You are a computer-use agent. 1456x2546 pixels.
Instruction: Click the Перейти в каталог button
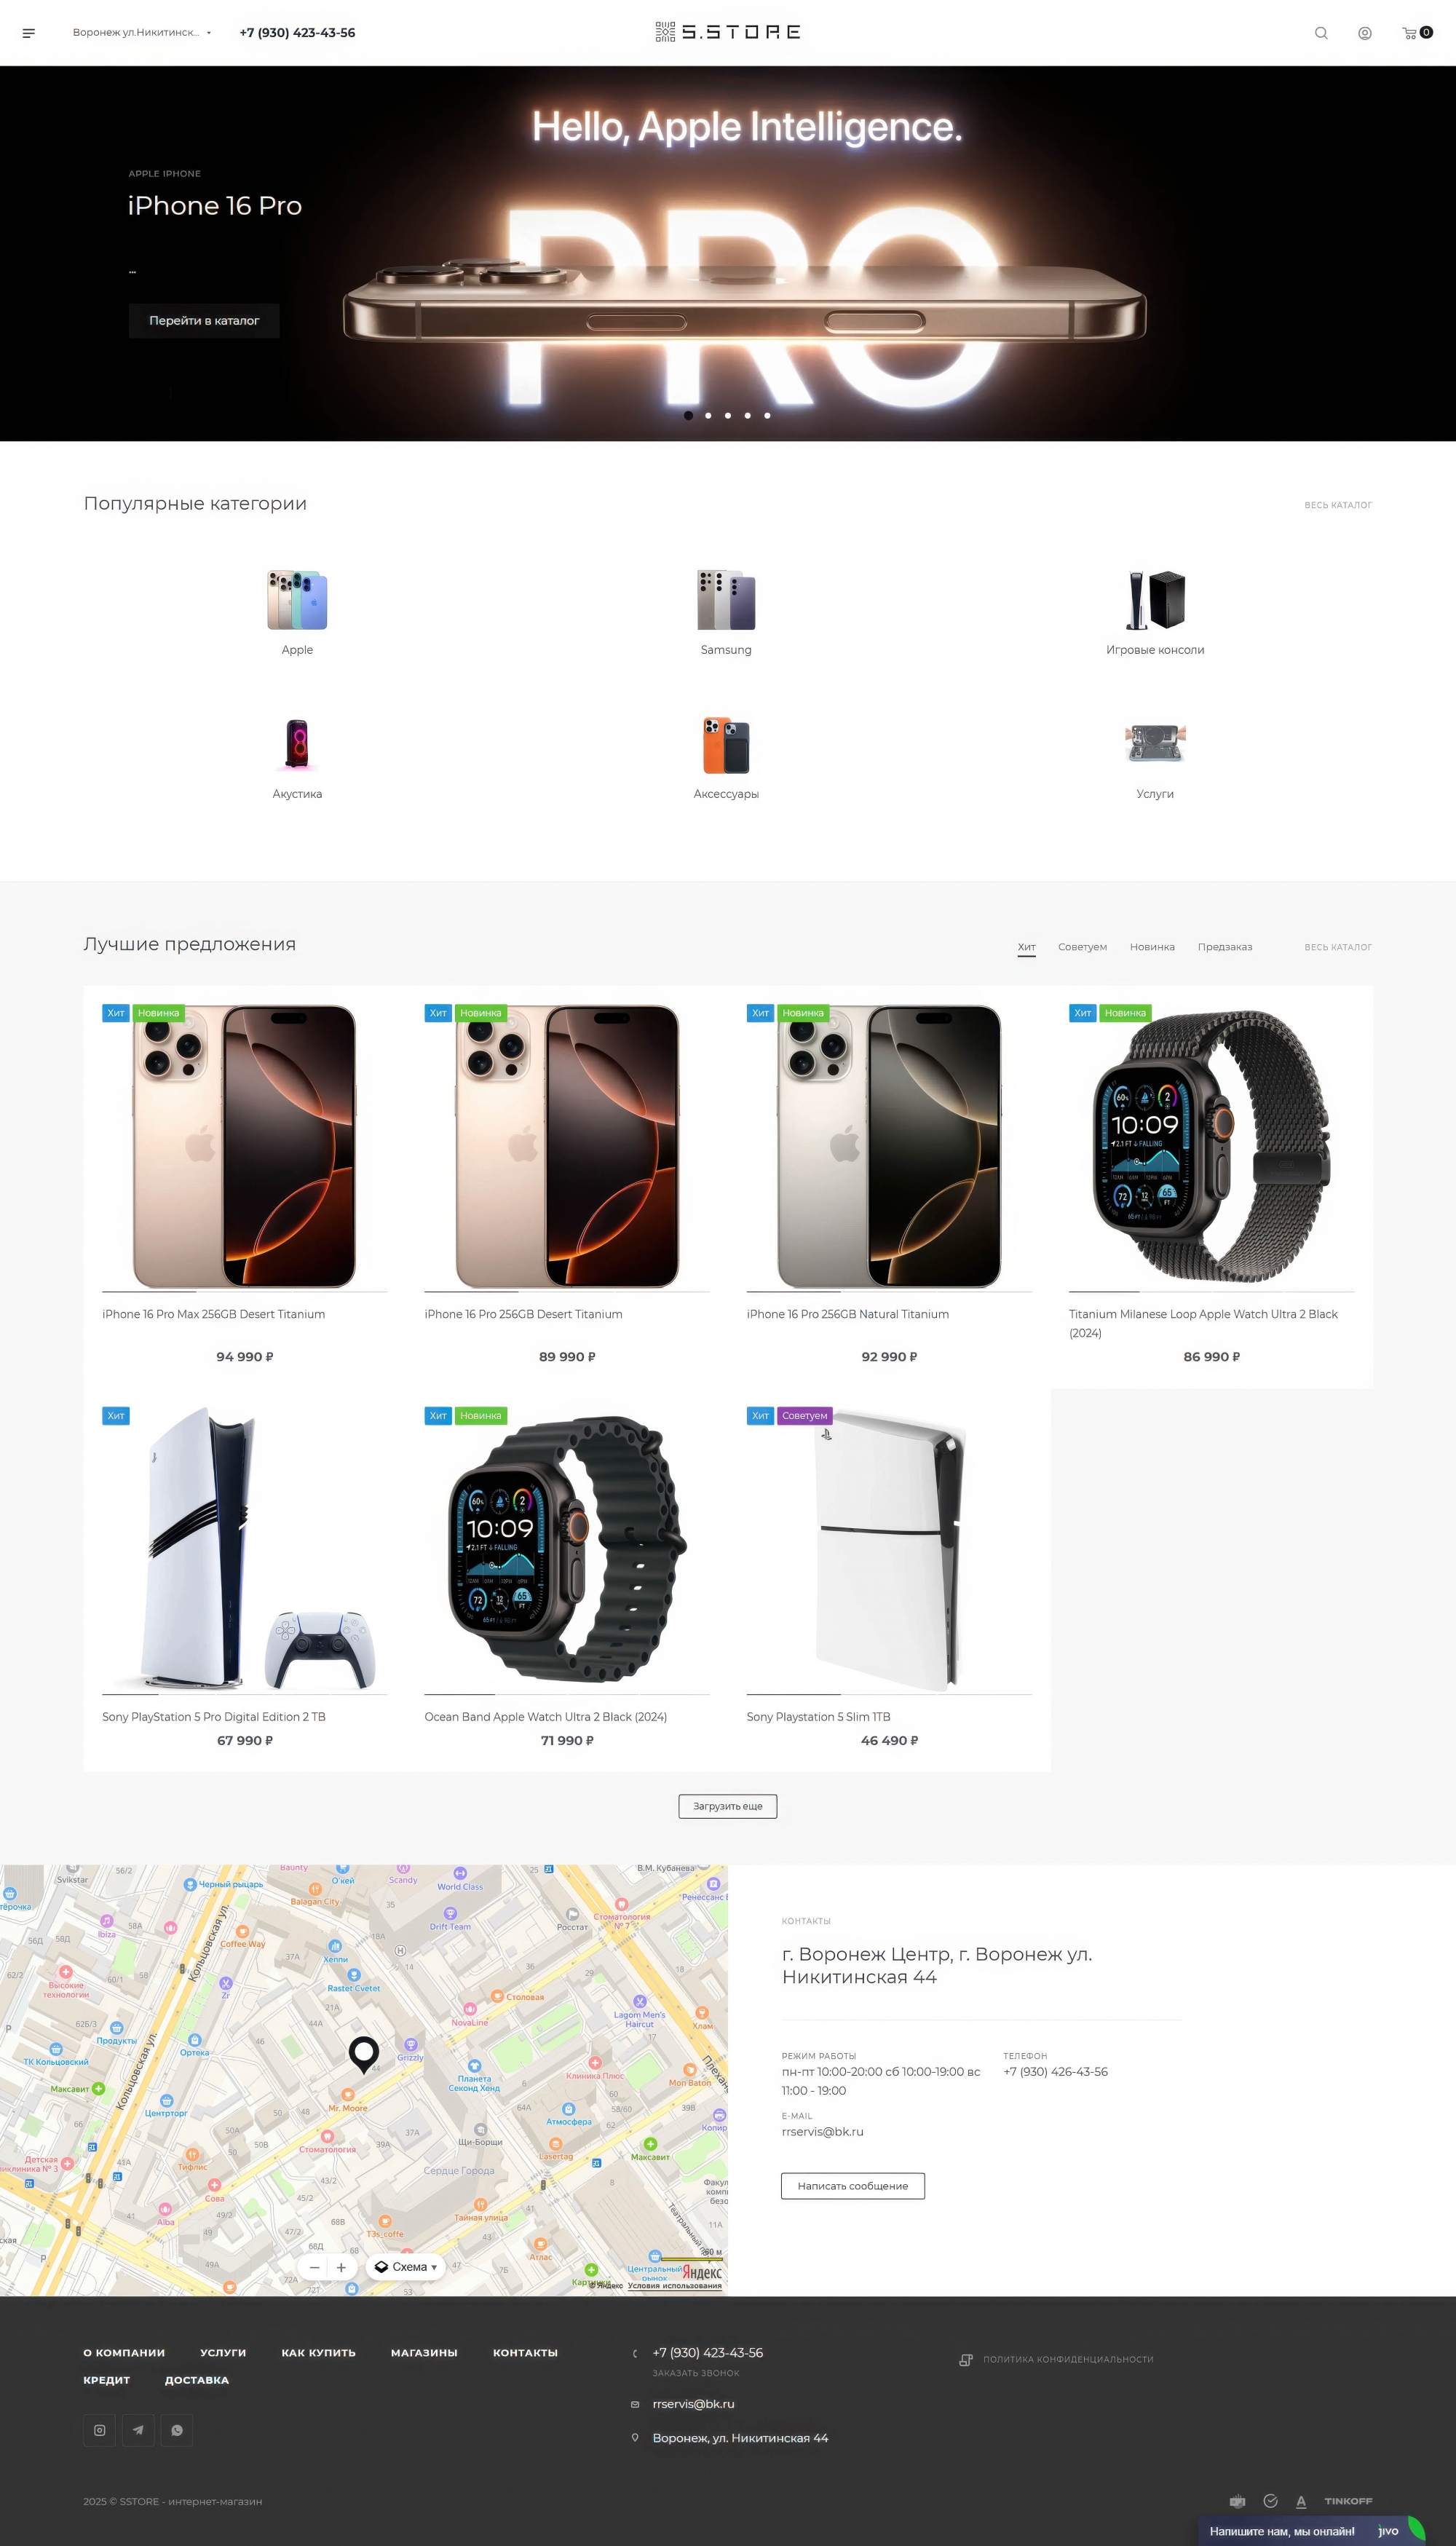[204, 321]
